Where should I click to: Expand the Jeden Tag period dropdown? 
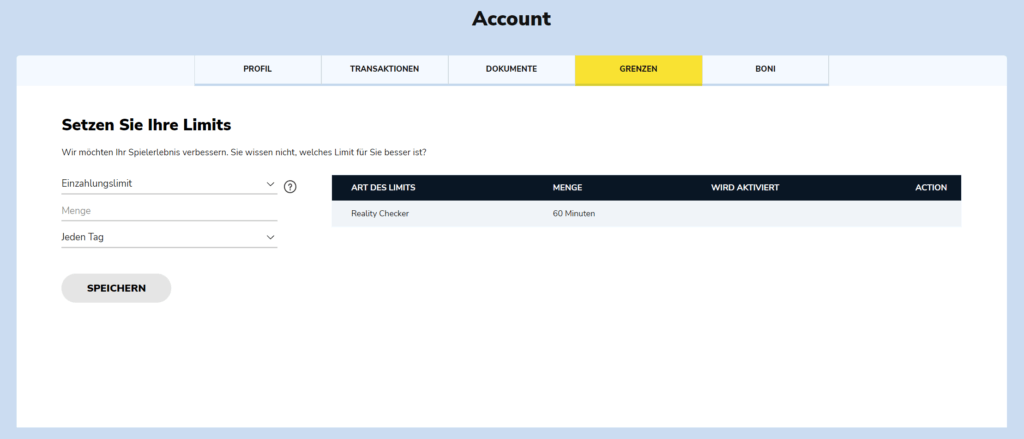click(x=169, y=237)
